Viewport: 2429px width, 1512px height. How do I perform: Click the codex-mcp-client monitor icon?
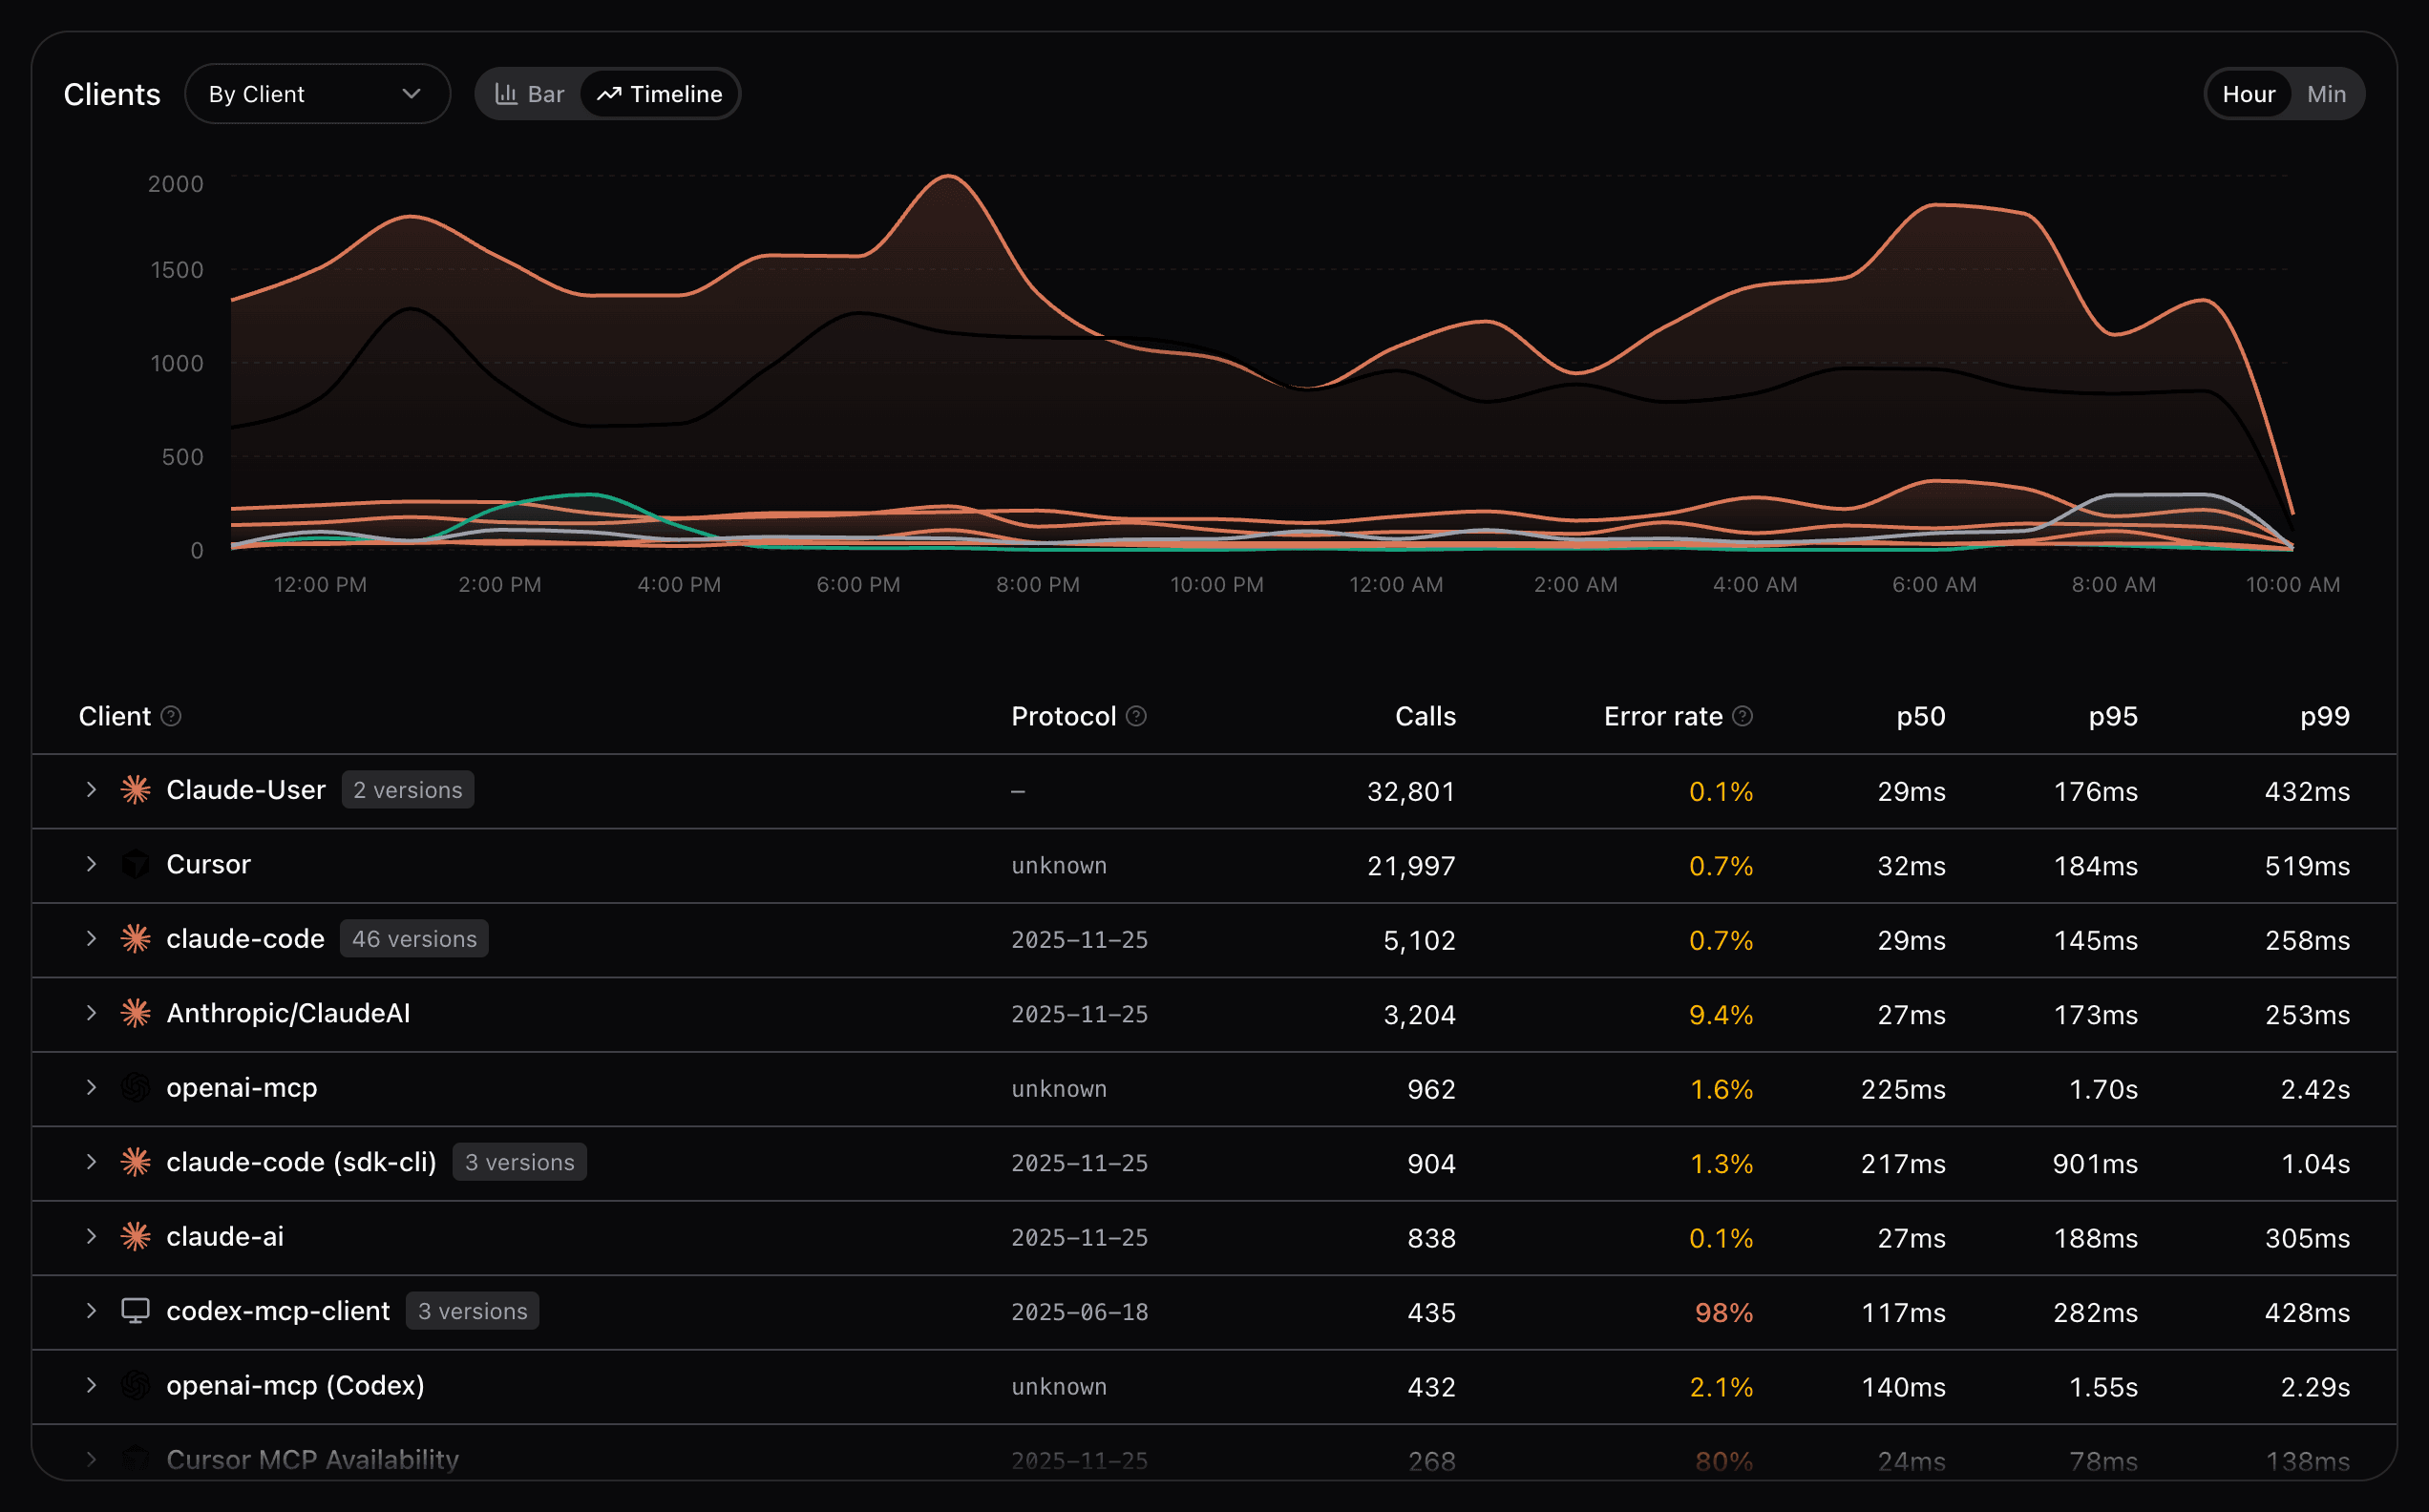pyautogui.click(x=135, y=1311)
